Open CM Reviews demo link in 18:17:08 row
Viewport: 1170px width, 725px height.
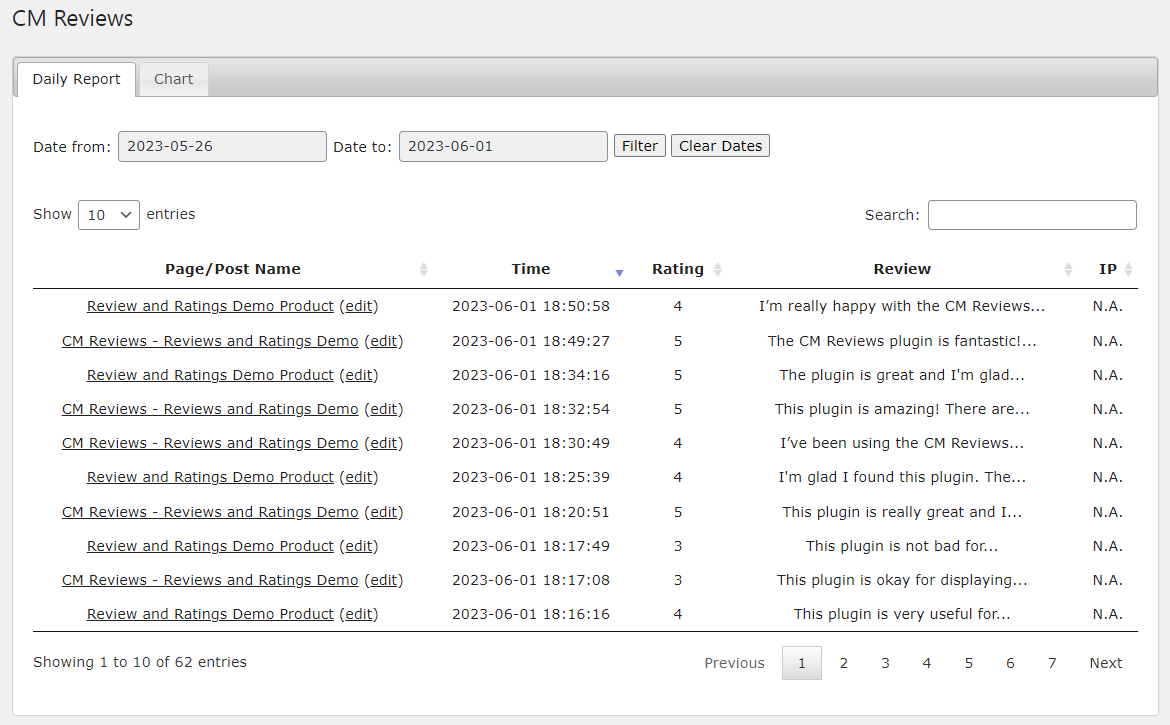click(210, 580)
